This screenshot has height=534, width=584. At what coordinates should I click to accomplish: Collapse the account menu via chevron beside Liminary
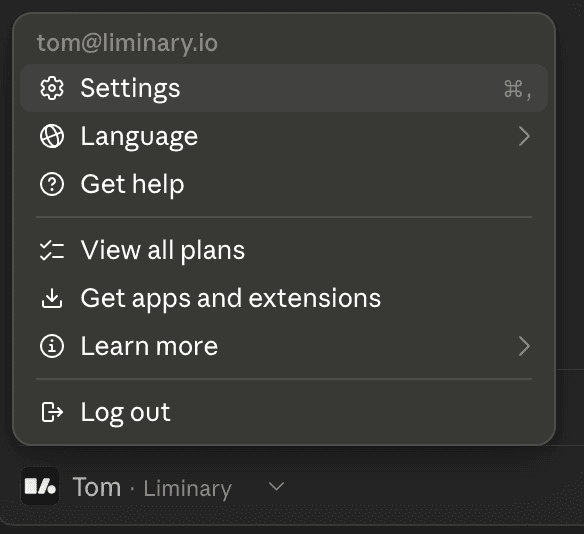pyautogui.click(x=276, y=486)
